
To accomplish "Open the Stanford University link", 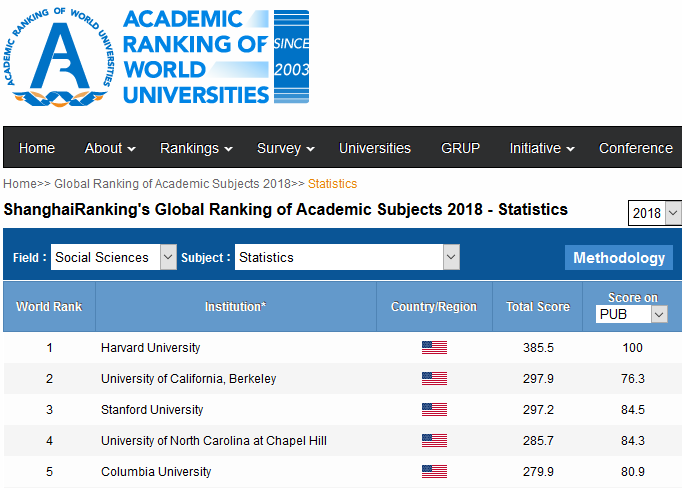I will [x=152, y=410].
